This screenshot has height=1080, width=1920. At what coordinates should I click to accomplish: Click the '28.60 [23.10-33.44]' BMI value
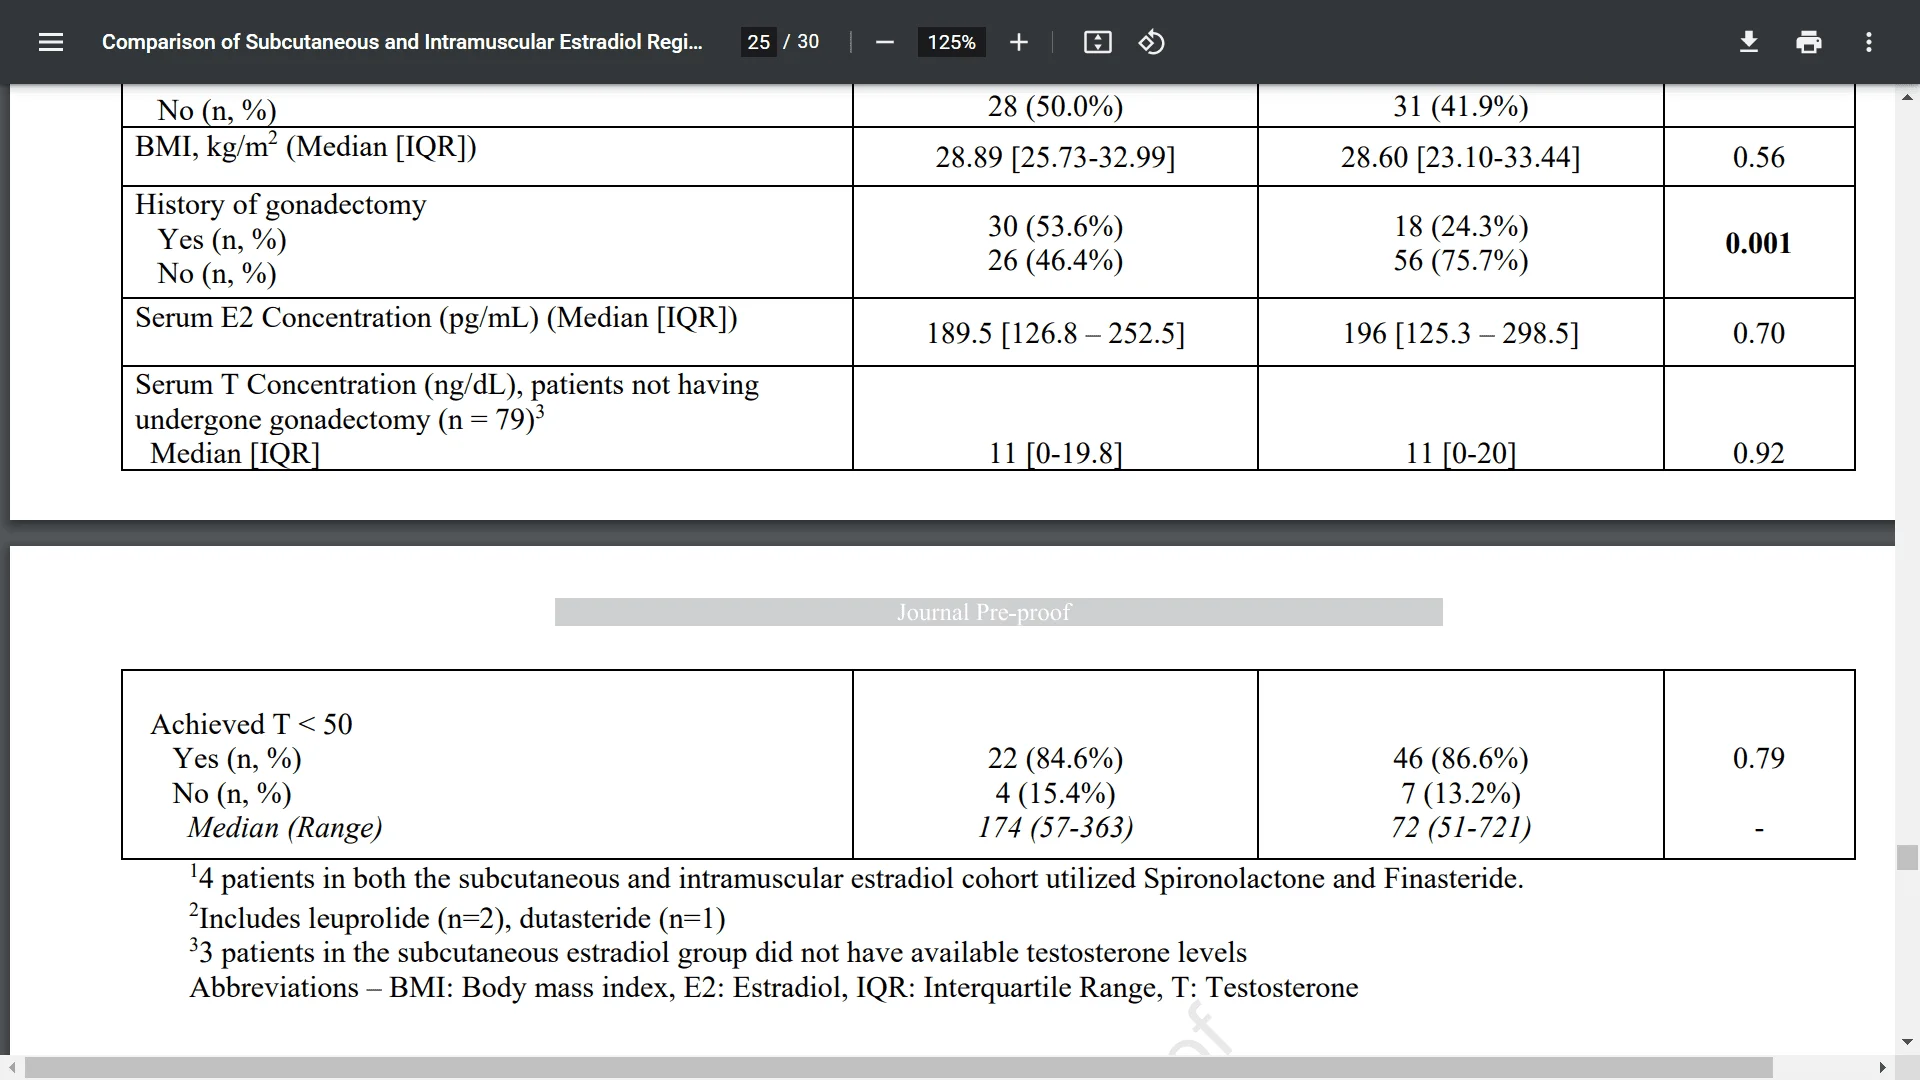(x=1460, y=157)
